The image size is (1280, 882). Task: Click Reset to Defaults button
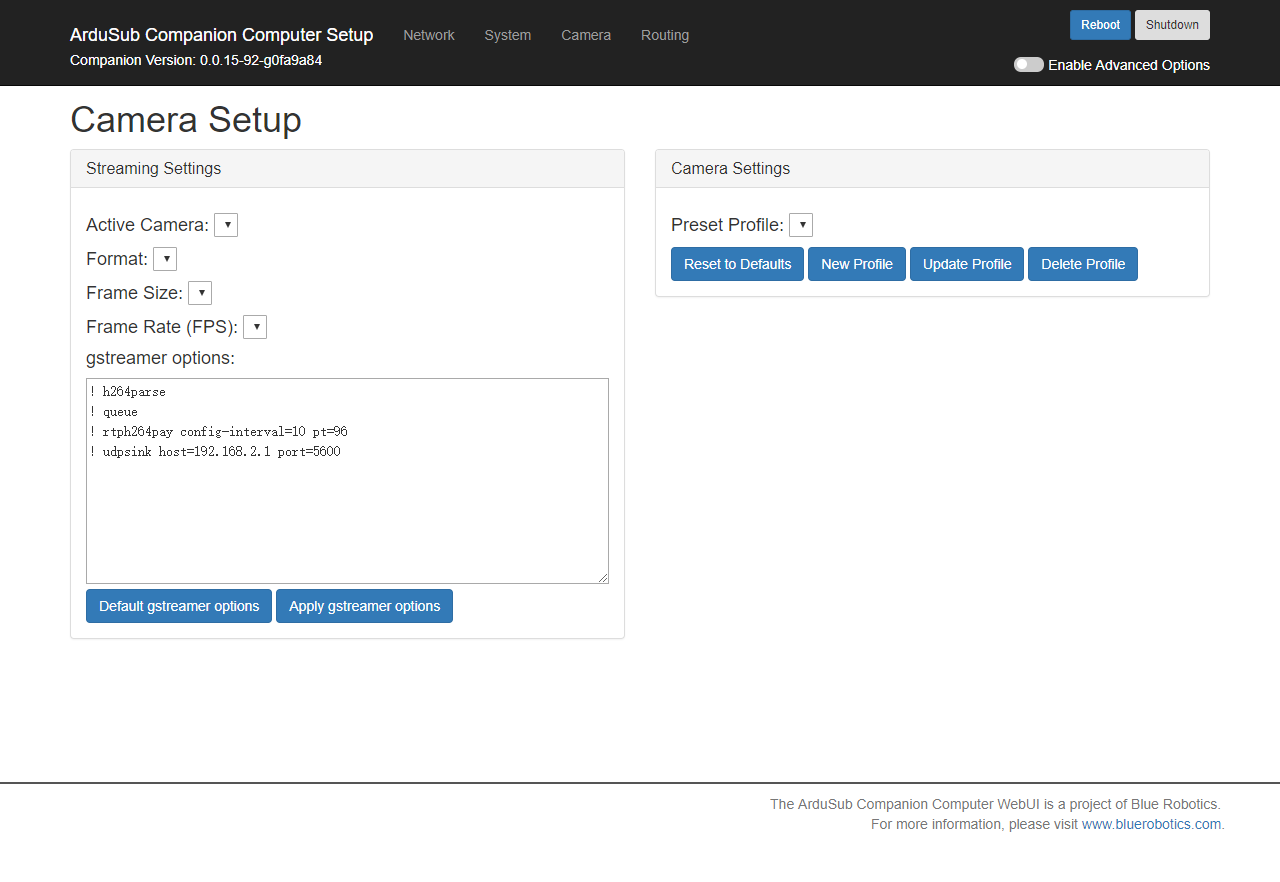(737, 264)
